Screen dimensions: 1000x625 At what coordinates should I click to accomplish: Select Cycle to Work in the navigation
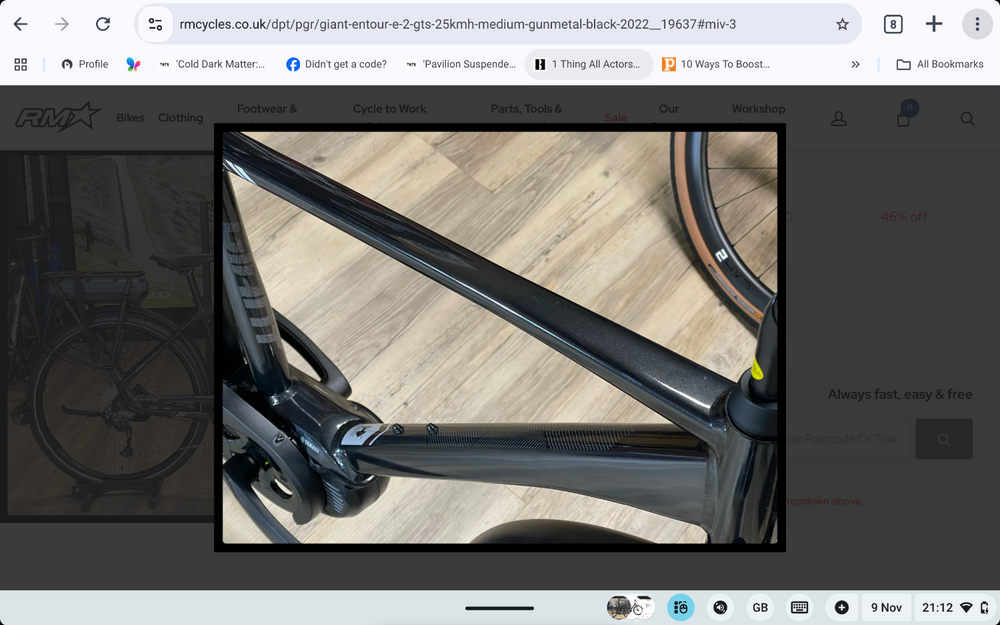coord(389,109)
